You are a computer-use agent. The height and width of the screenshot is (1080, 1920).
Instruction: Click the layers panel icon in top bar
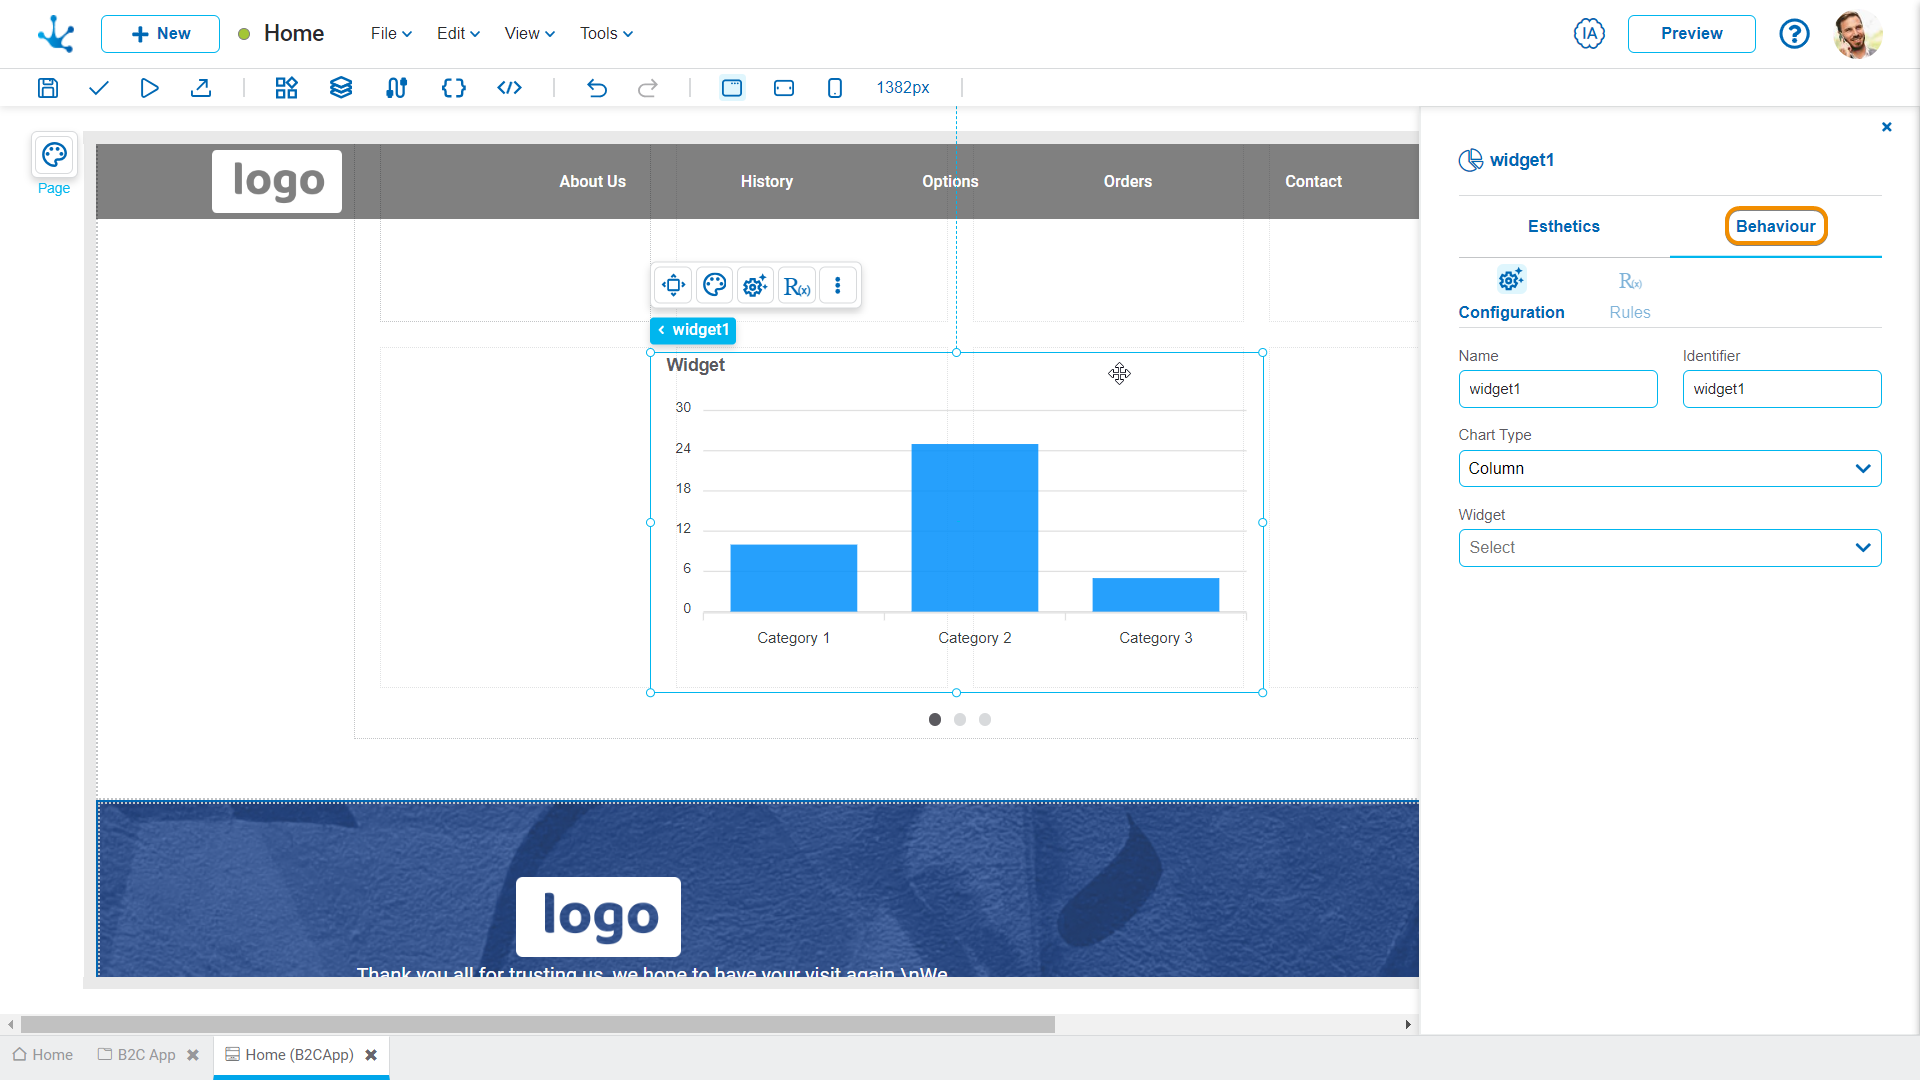click(x=340, y=87)
